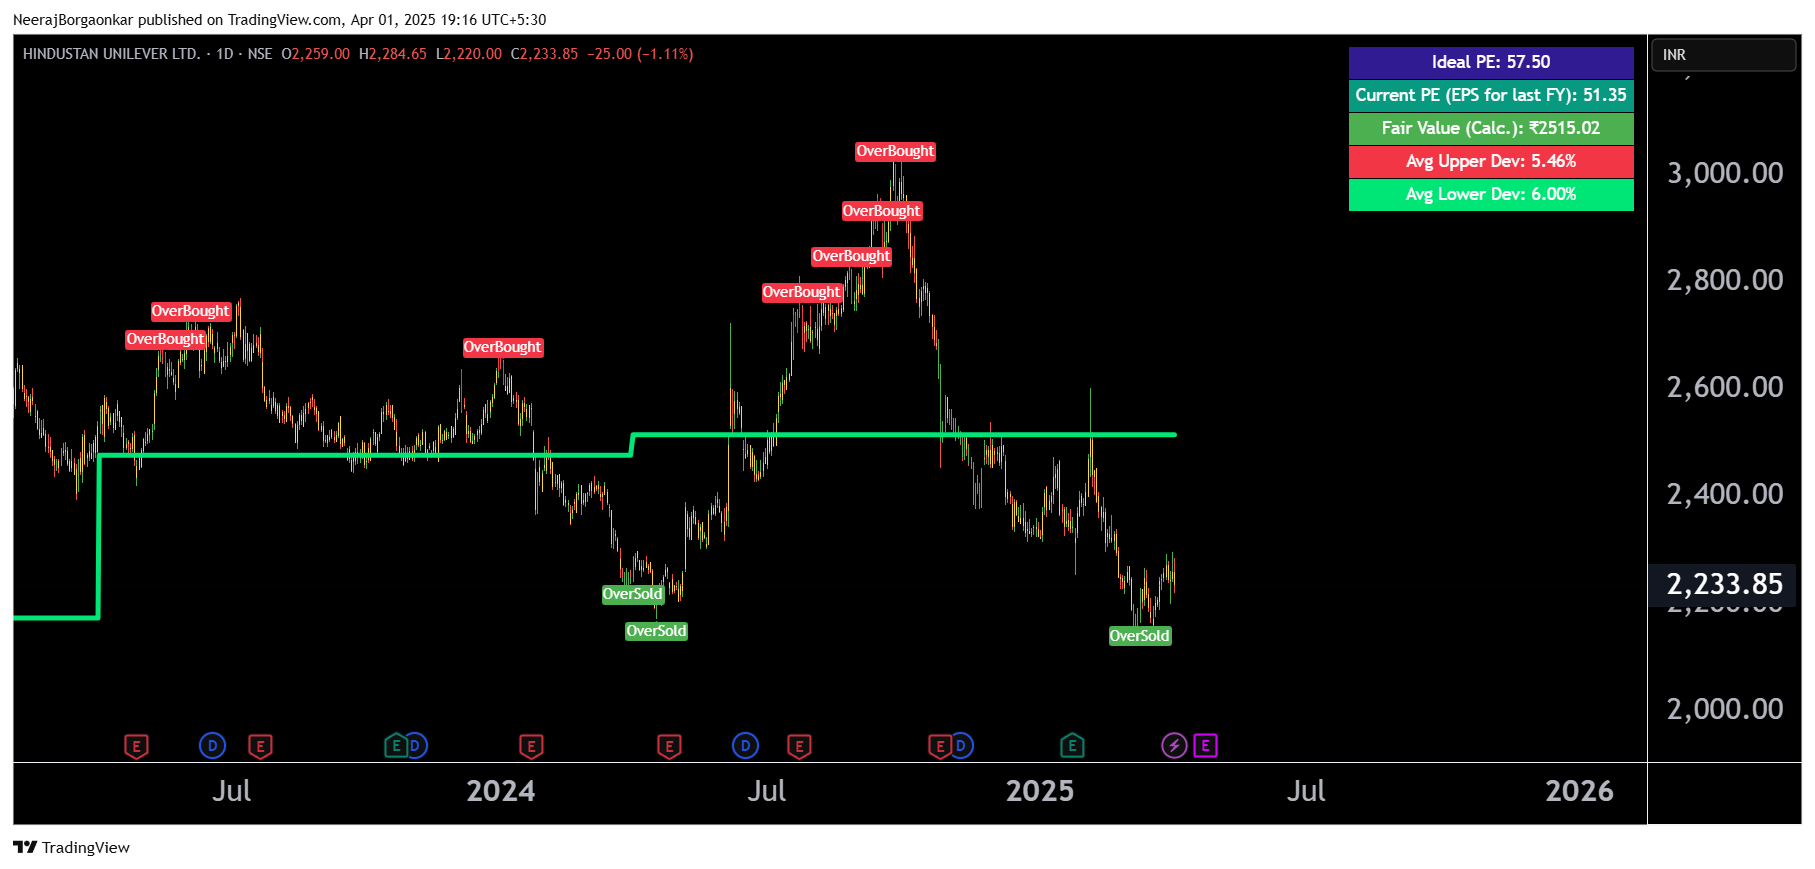Click red E marker touching D before 2025
1815x869 pixels.
[940, 746]
